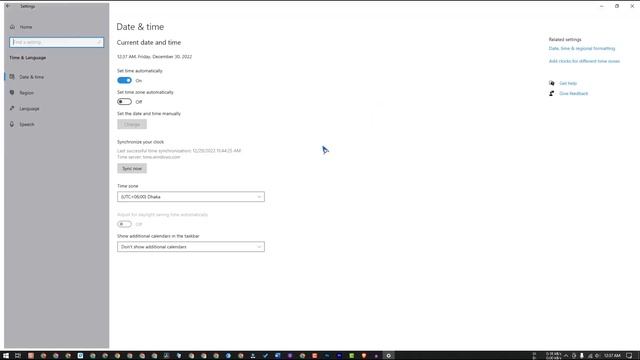Open Date, time & regional formatting link
640x360 pixels.
click(x=582, y=49)
